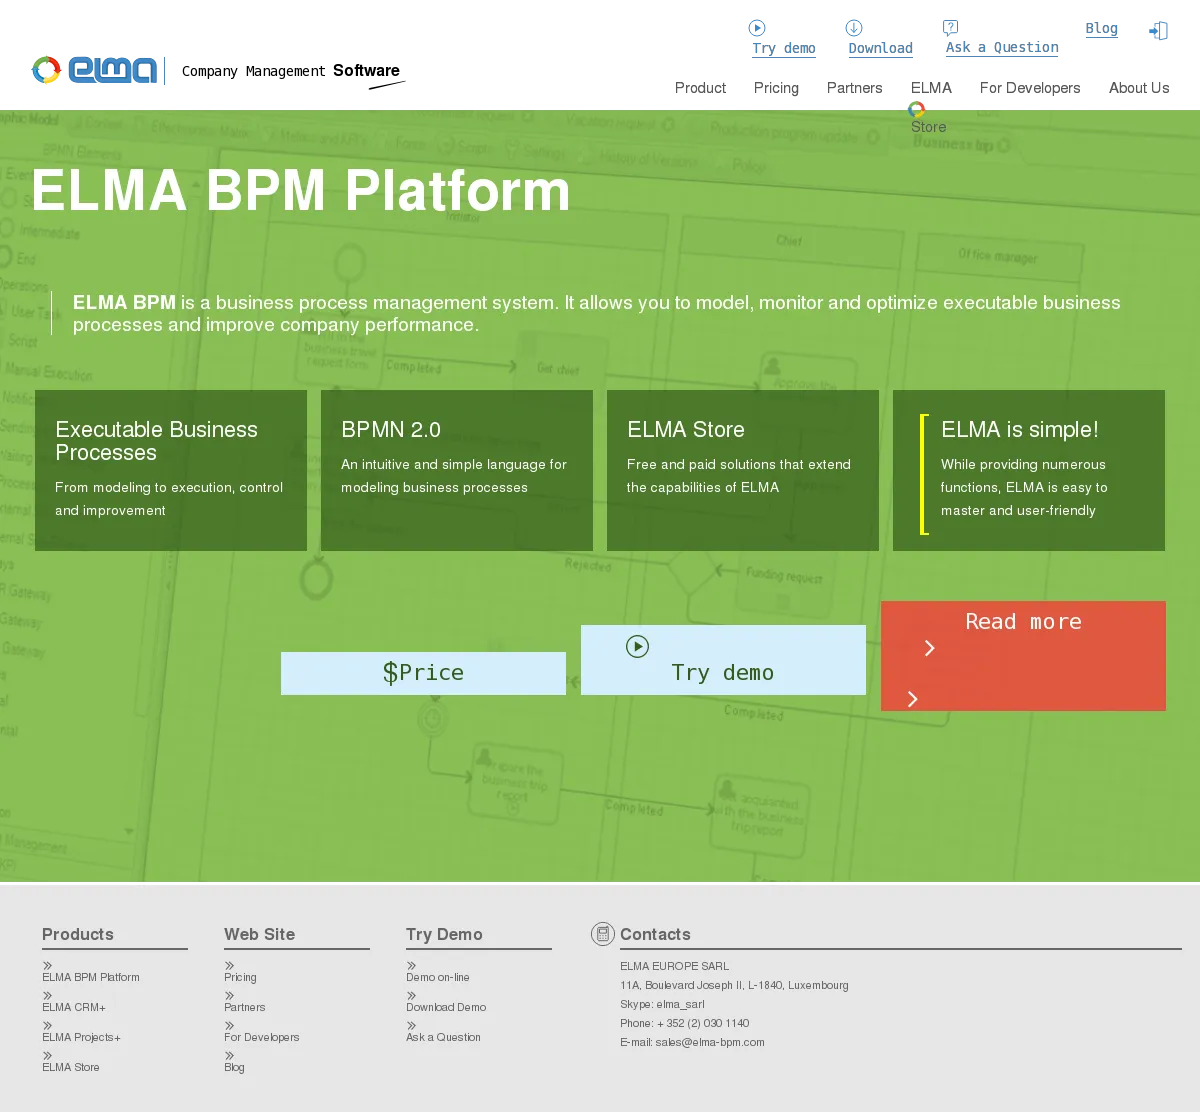Click the double chevron above ELMA Projects+
The height and width of the screenshot is (1112, 1200).
pyautogui.click(x=47, y=1026)
